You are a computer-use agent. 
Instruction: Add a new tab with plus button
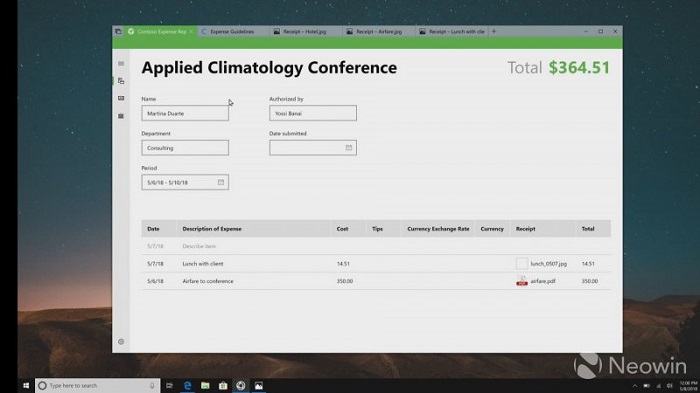coord(494,31)
